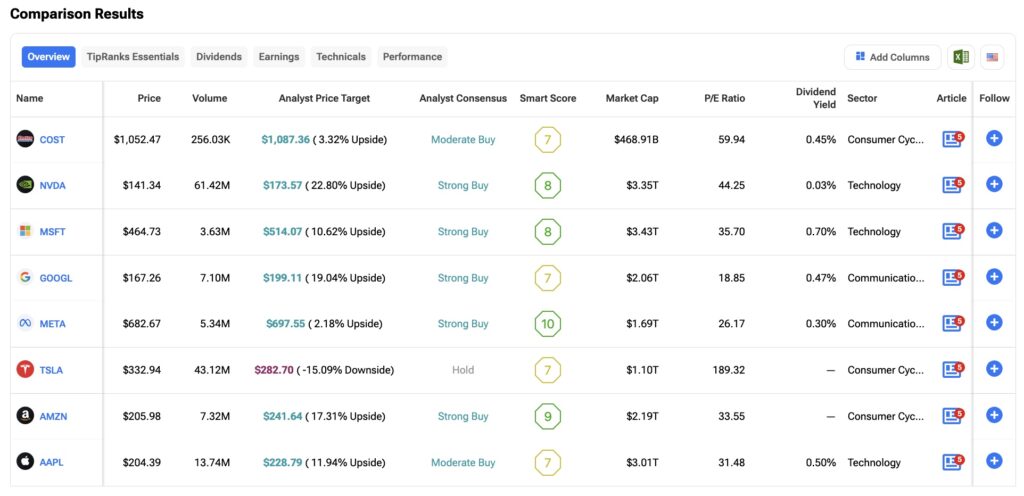Click the Add Columns button
Image resolution: width=1024 pixels, height=496 pixels.
coord(892,57)
